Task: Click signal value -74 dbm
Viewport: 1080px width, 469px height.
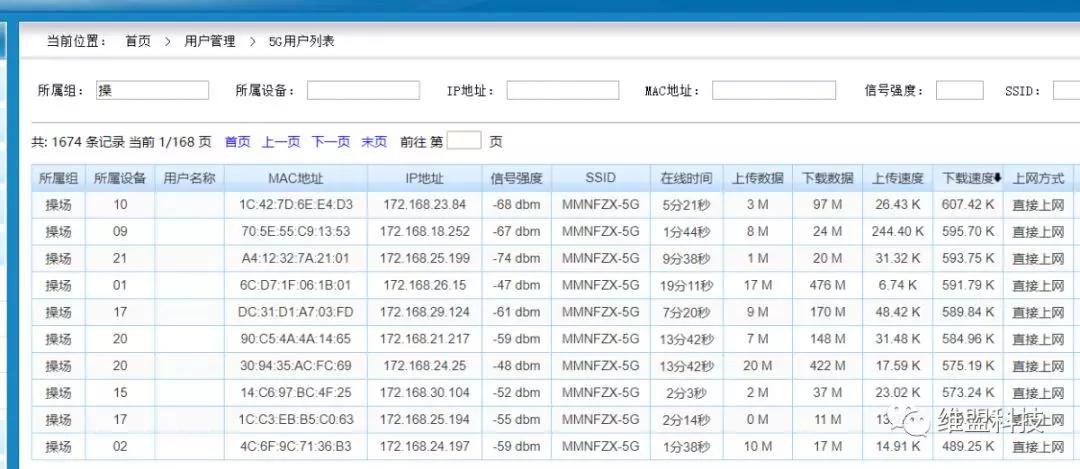Action: click(x=517, y=258)
